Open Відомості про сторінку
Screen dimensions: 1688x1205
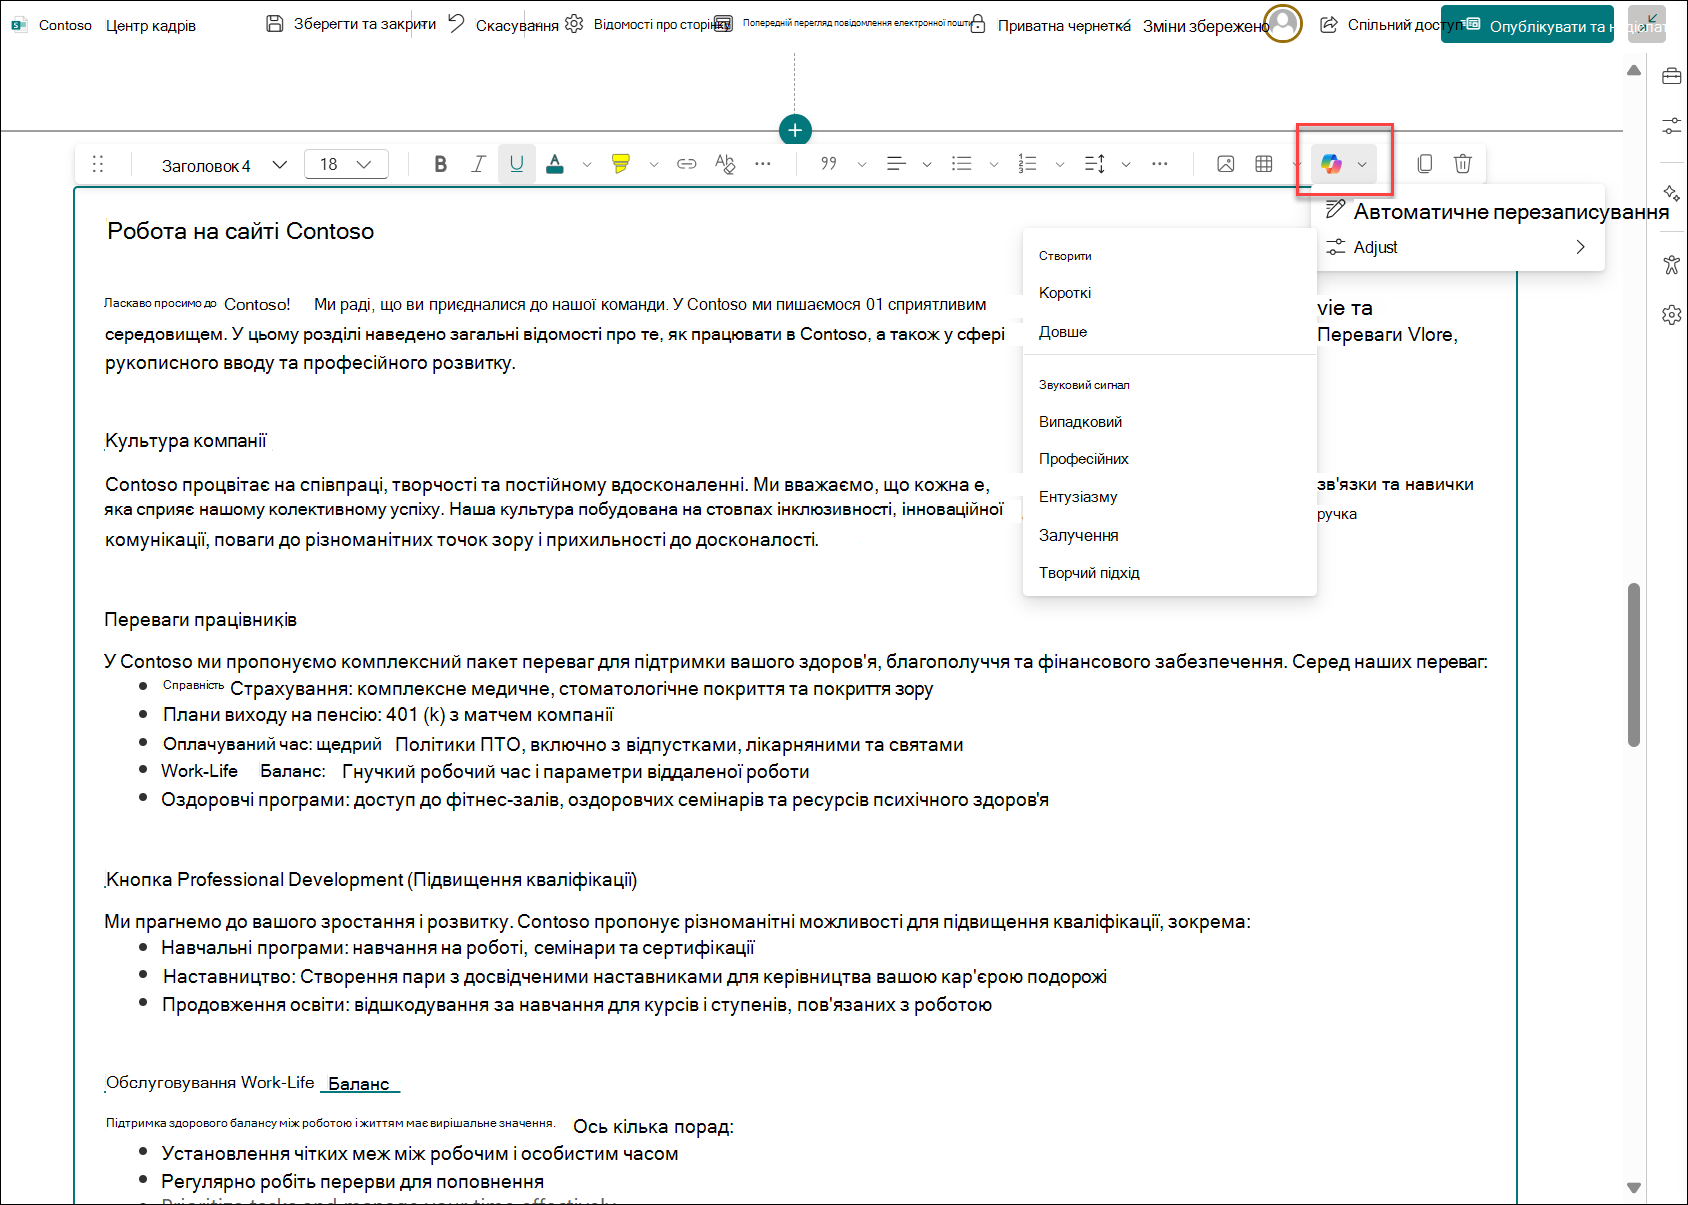pos(647,24)
